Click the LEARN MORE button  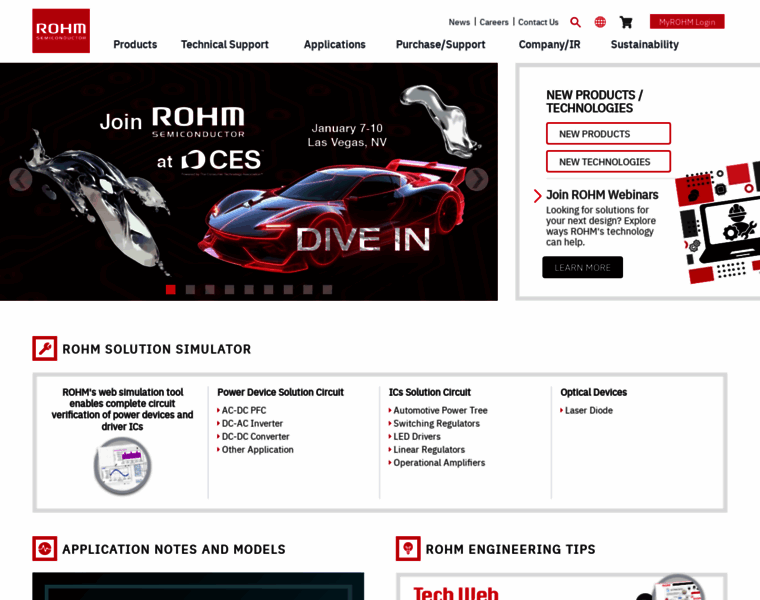click(582, 267)
